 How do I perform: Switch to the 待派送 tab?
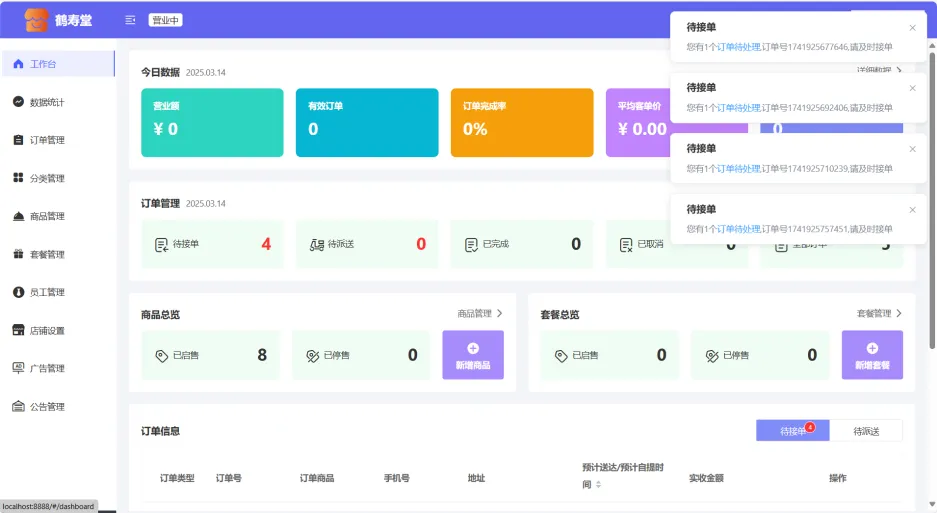point(866,431)
